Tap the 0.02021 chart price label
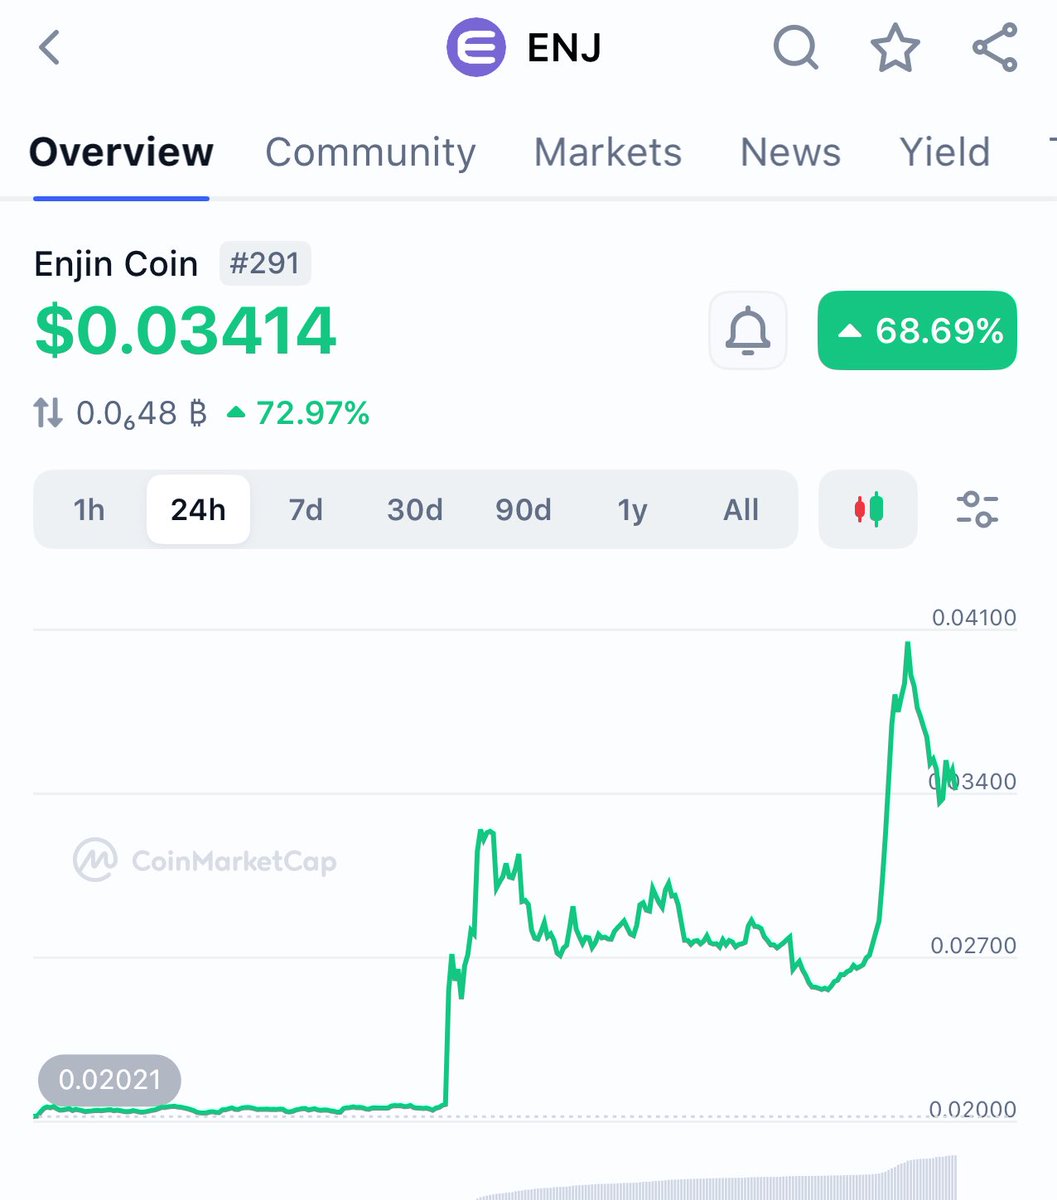The width and height of the screenshot is (1057, 1200). pyautogui.click(x=110, y=1080)
